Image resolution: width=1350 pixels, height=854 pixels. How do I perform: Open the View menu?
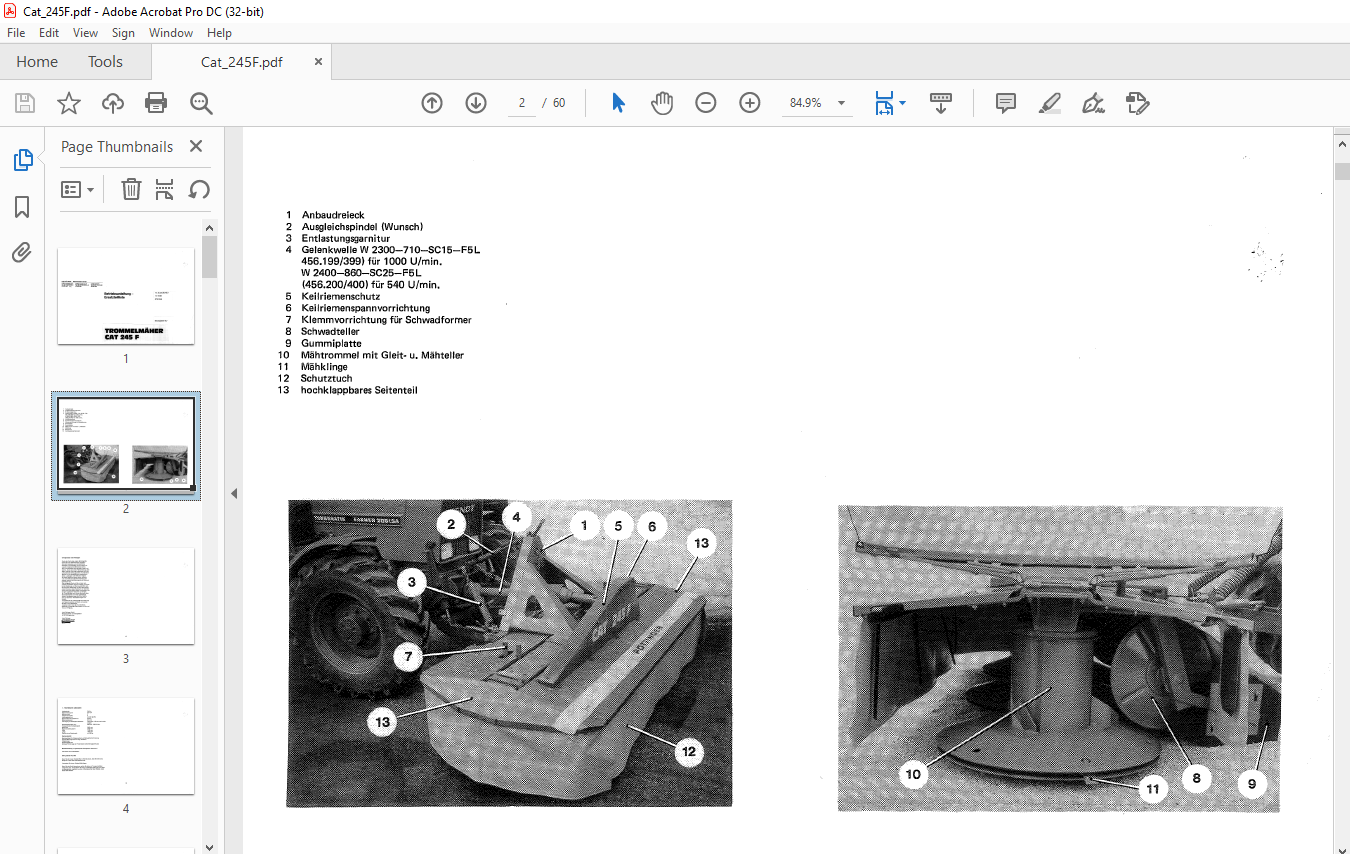tap(86, 33)
